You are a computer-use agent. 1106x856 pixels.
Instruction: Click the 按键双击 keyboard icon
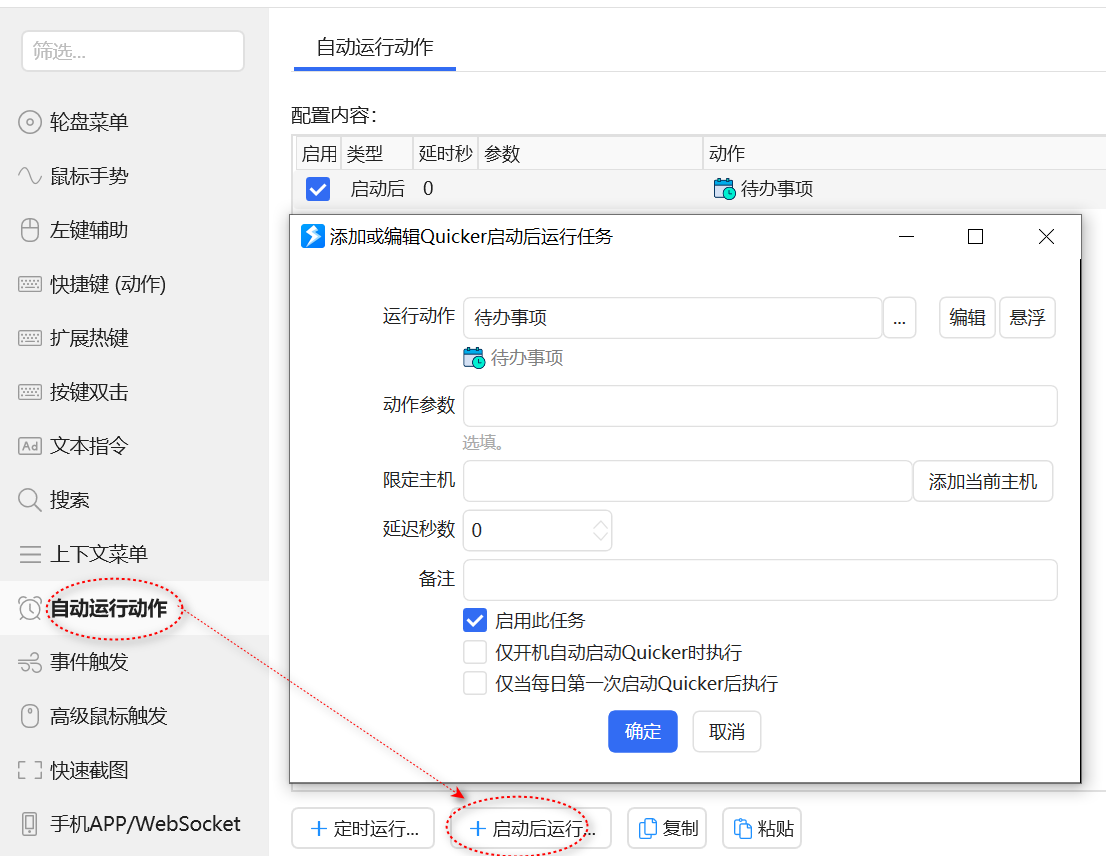[30, 392]
